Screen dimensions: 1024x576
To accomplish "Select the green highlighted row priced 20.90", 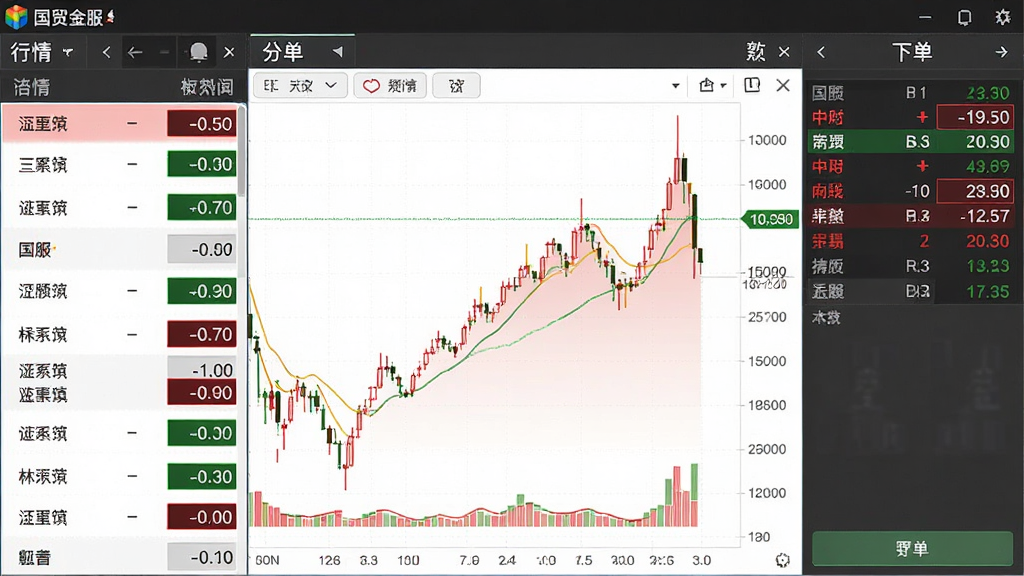I will 910,142.
